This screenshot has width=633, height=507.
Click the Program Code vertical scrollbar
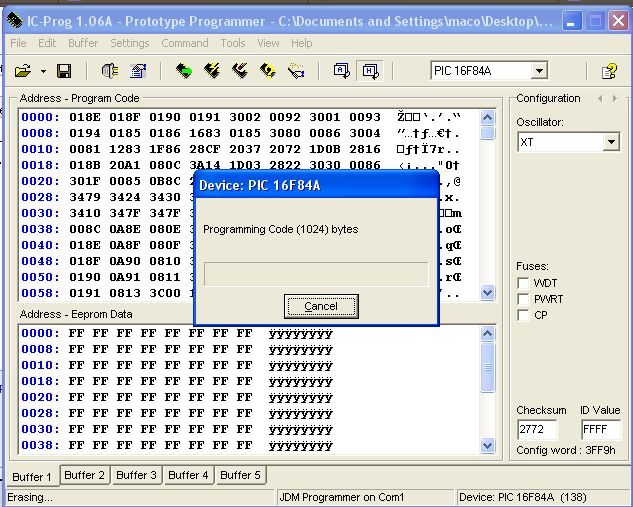point(488,210)
